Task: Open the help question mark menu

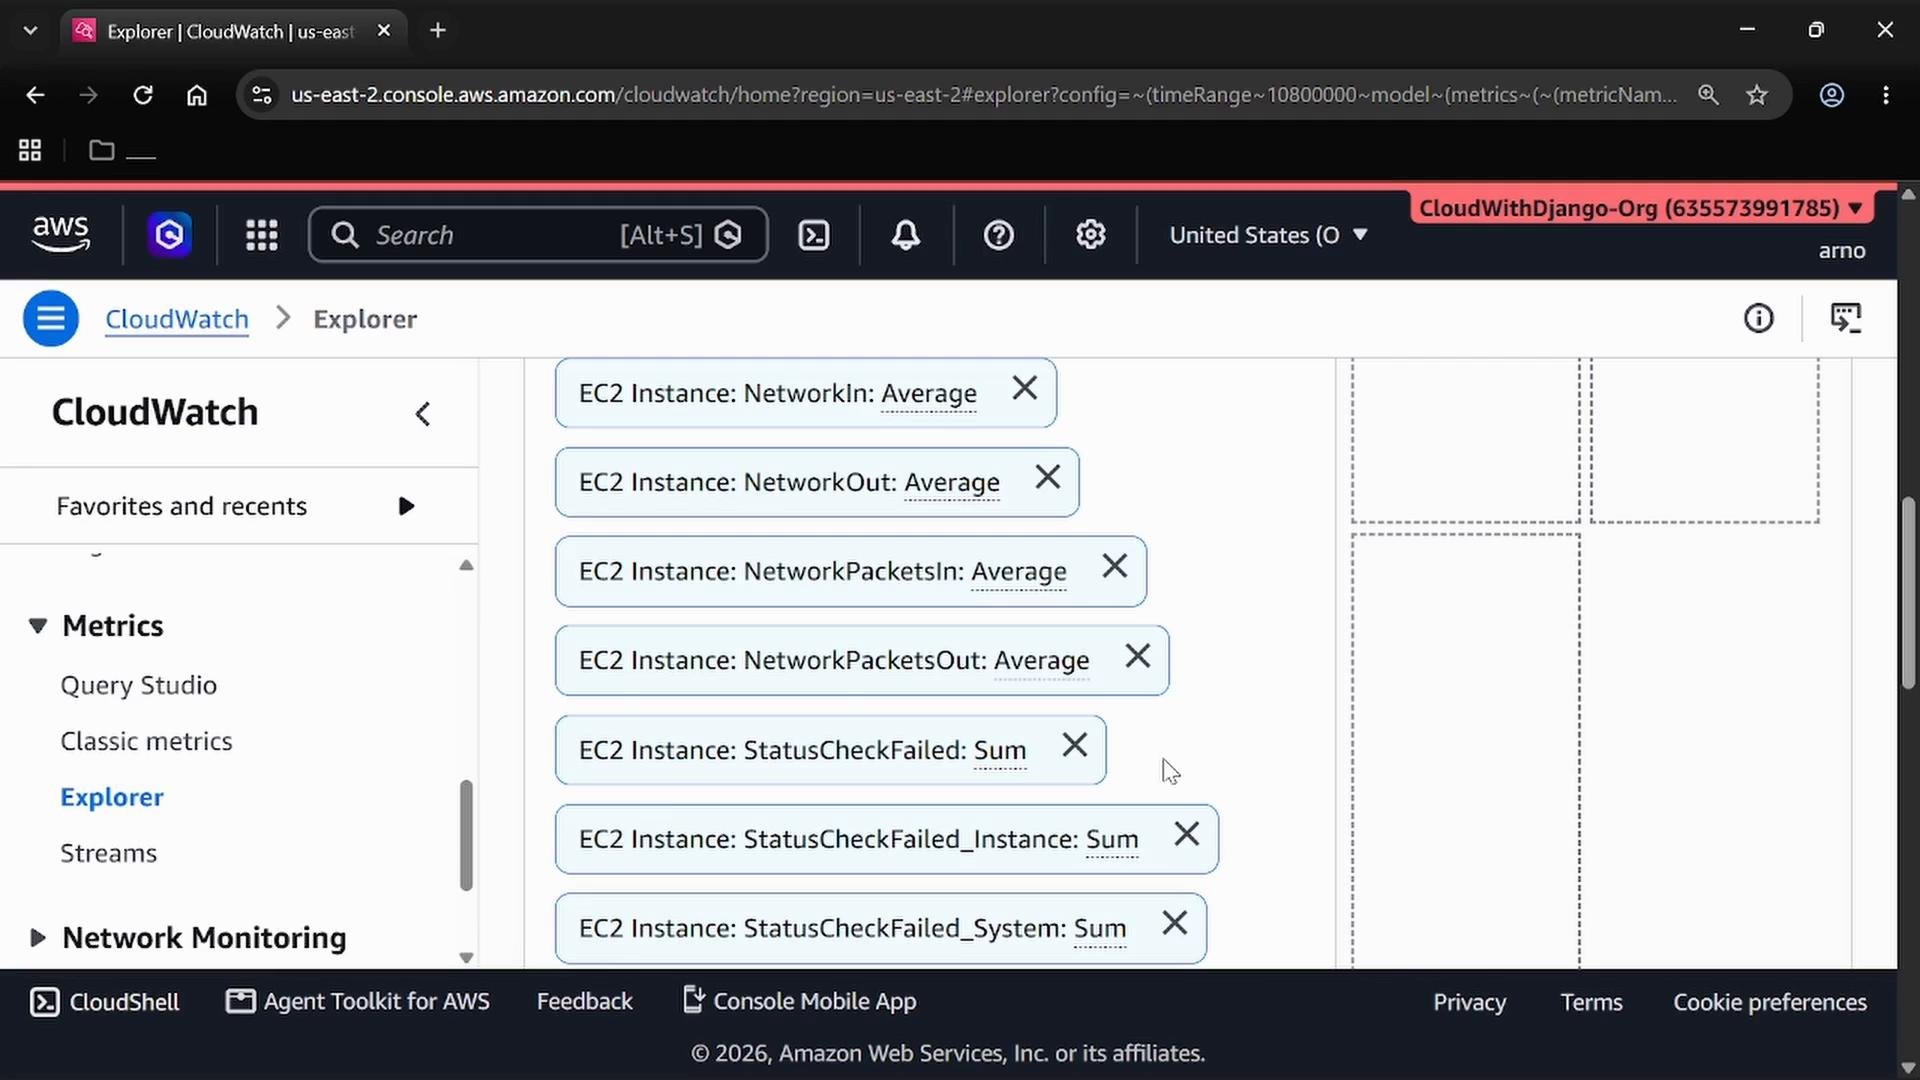Action: click(998, 235)
